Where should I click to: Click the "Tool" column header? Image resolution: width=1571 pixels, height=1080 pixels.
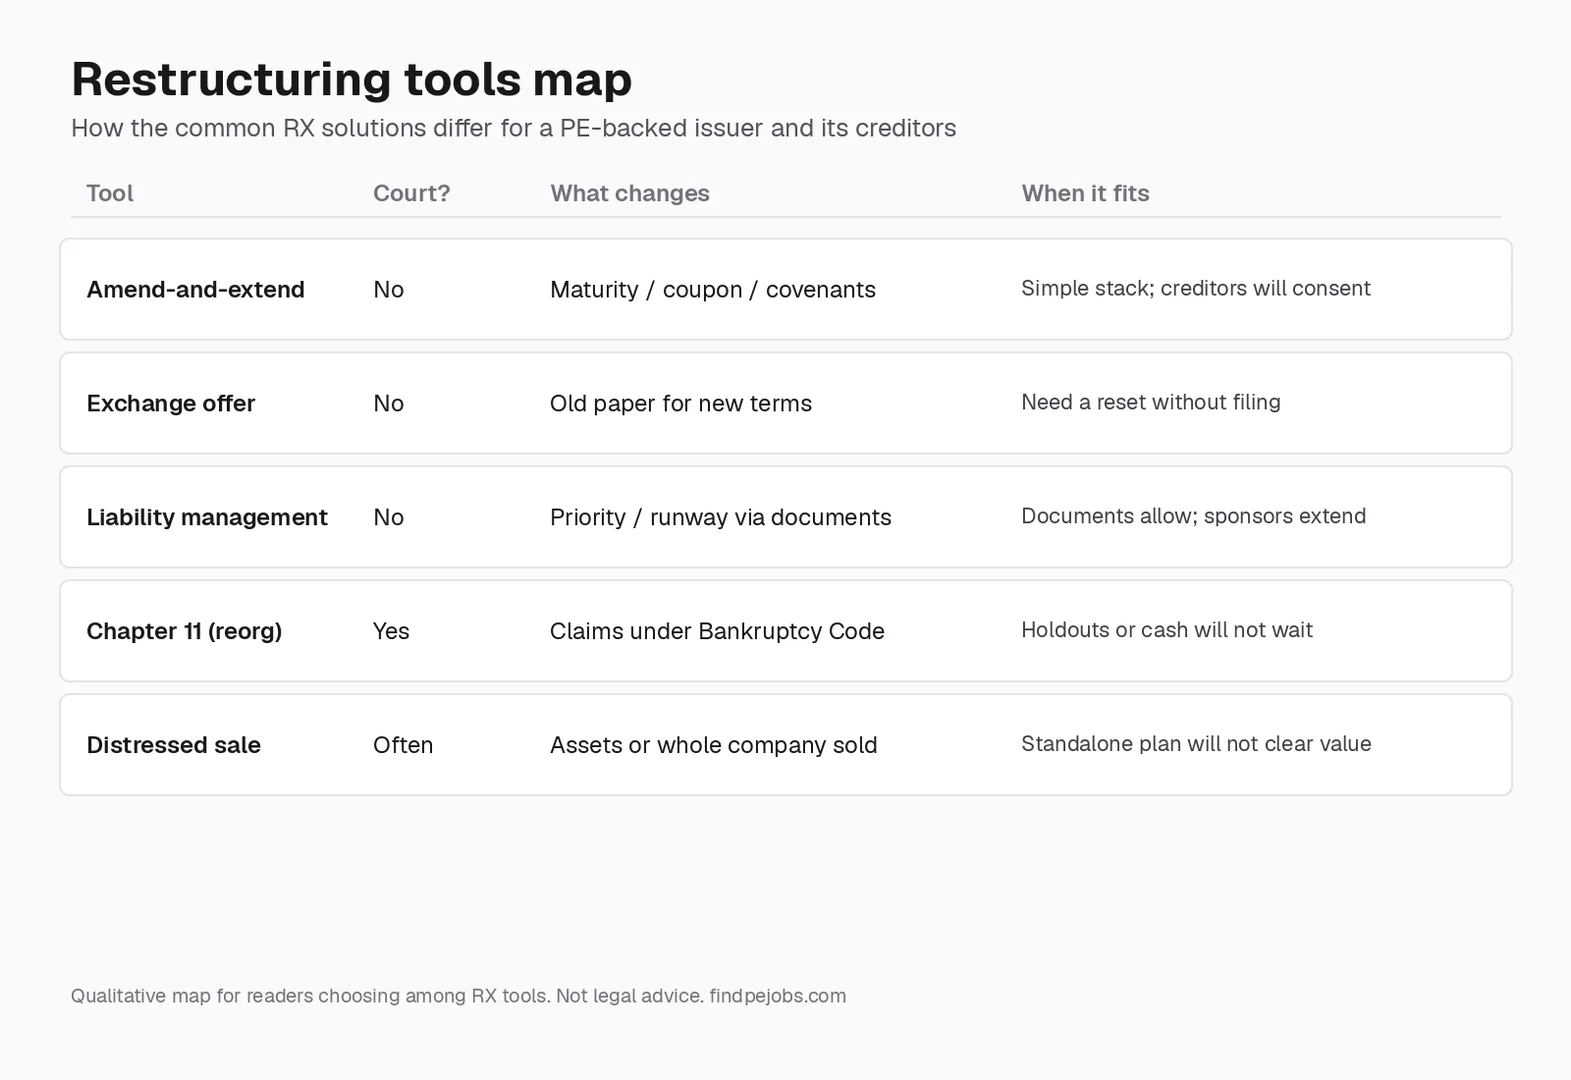110,193
